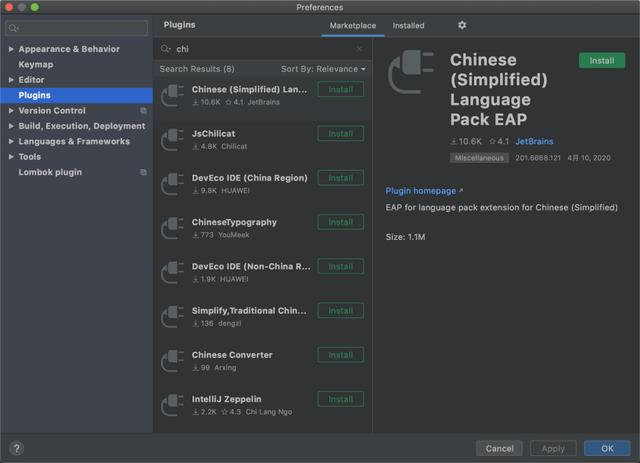Select the ChineseTypography plugin title

tap(234, 222)
